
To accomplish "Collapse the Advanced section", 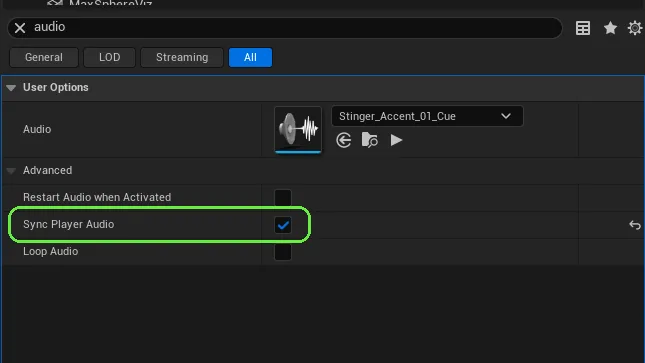I will (11, 170).
